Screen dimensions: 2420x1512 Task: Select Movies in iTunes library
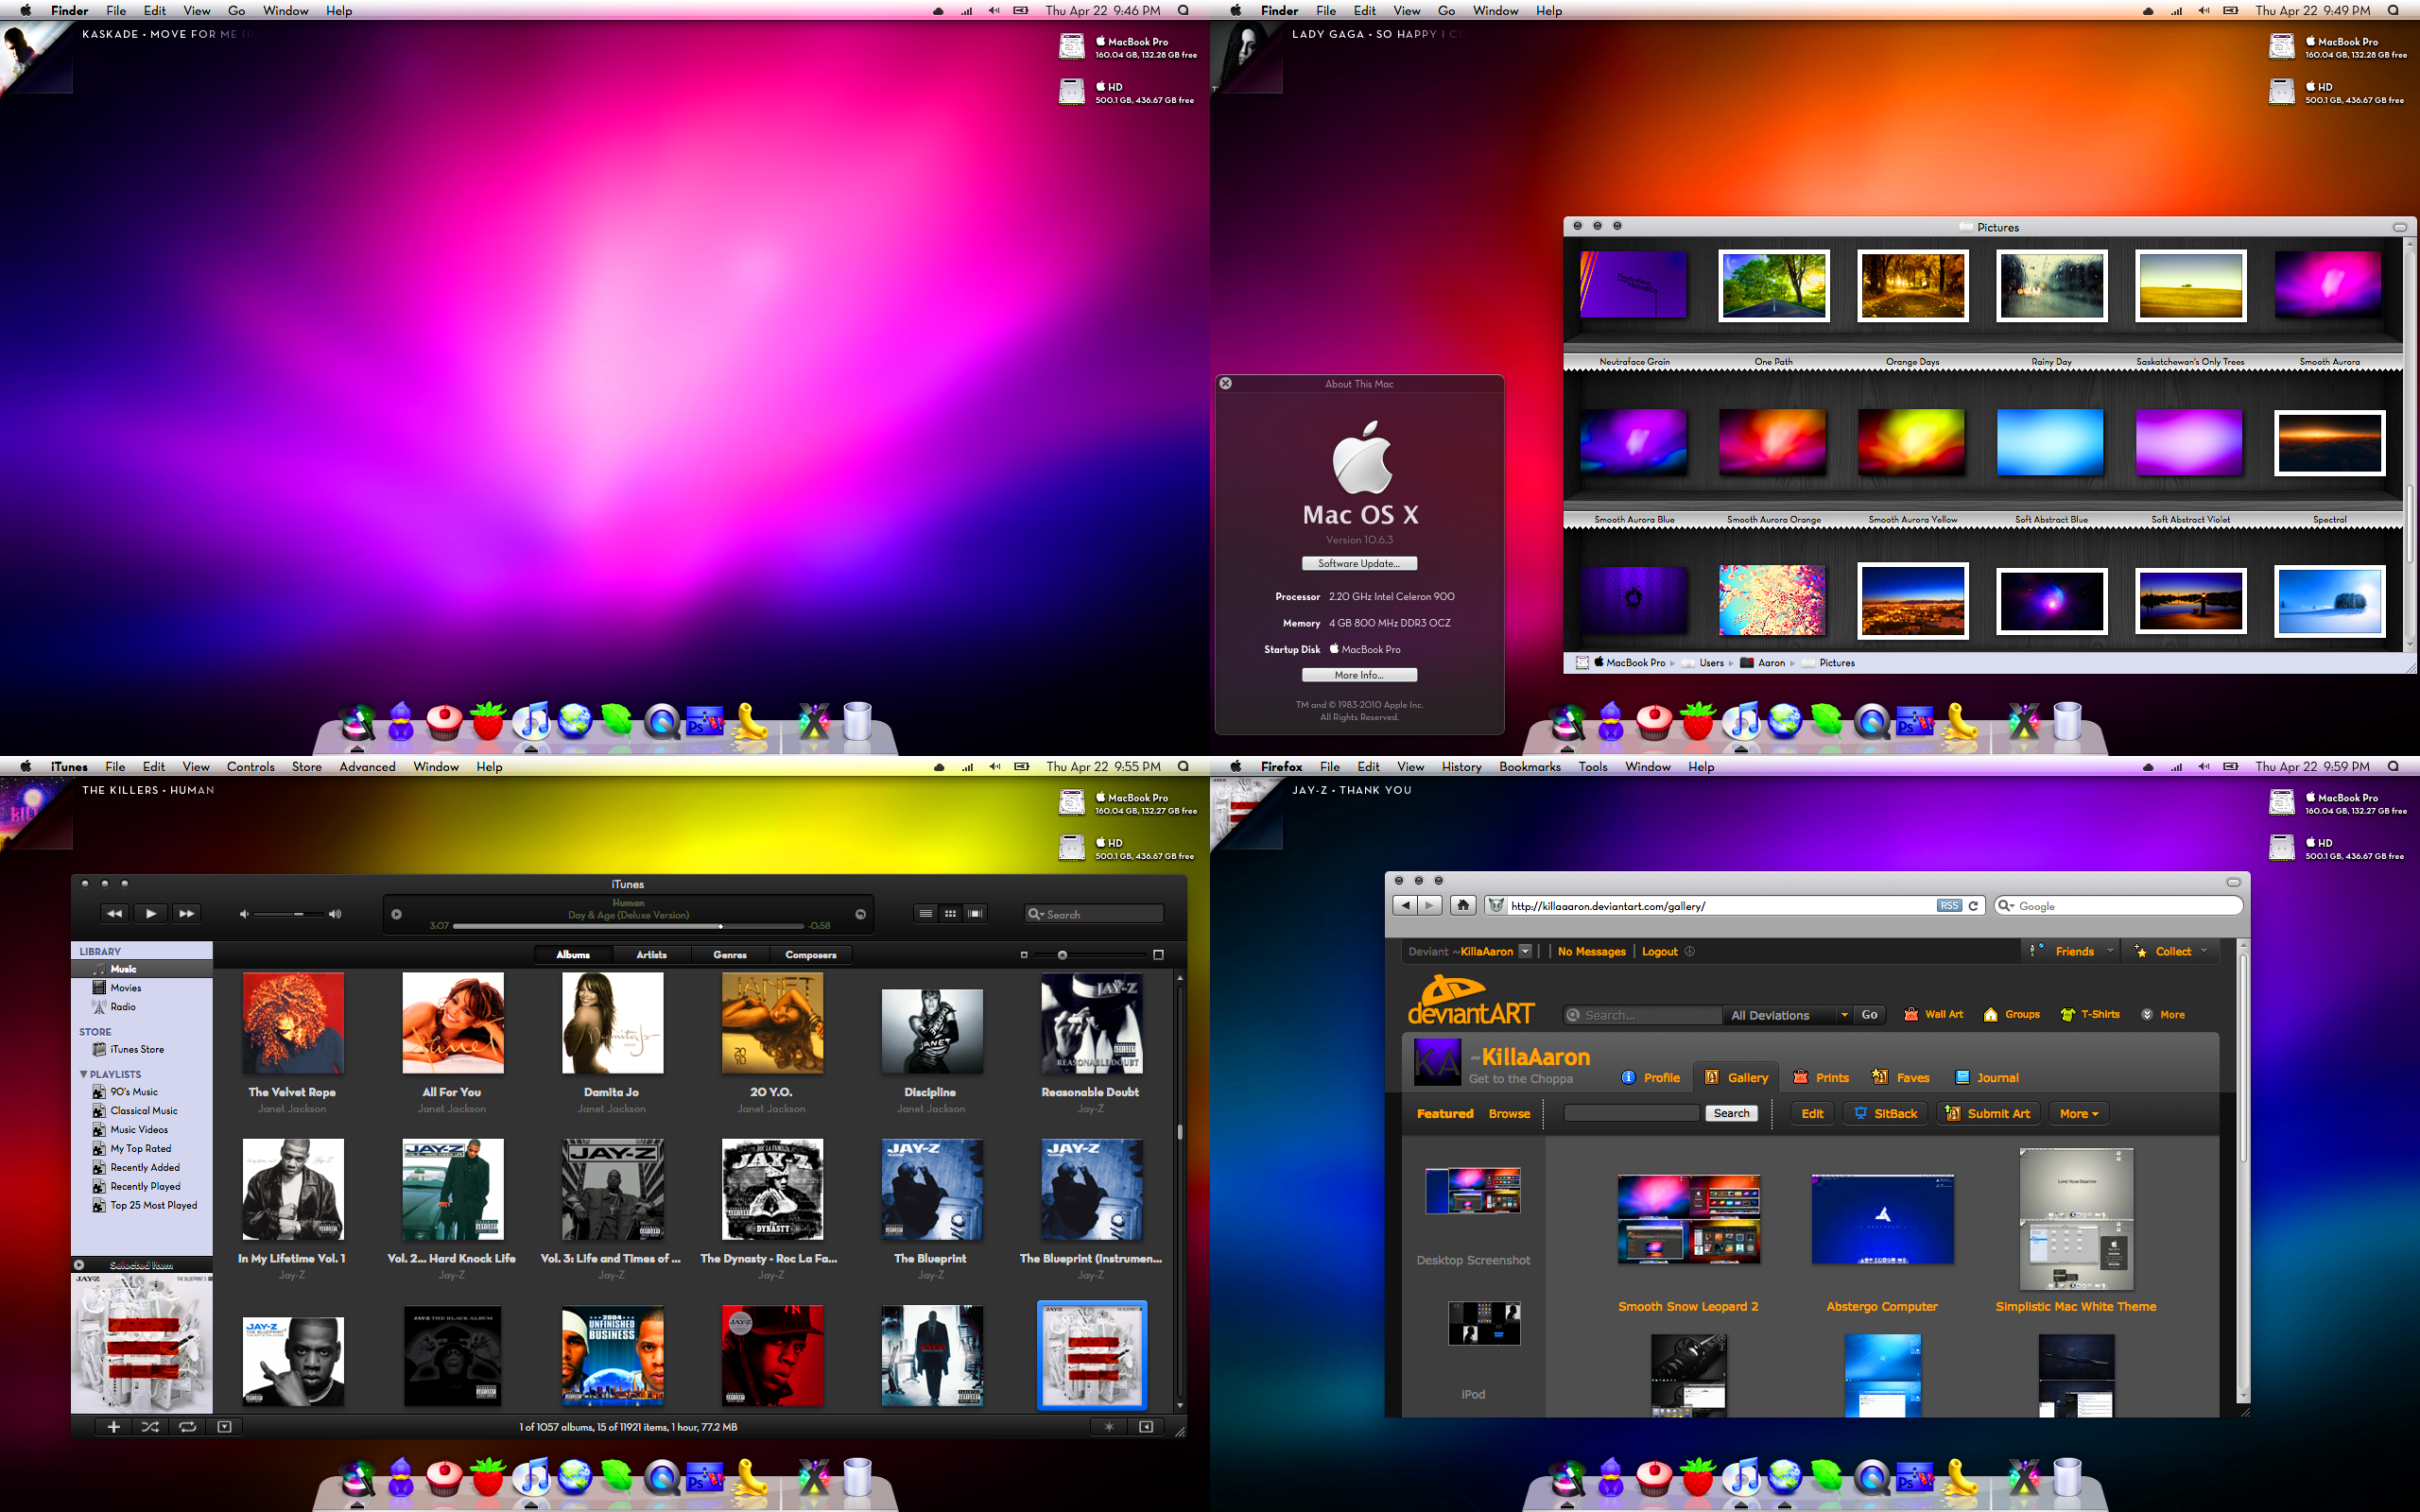coord(142,988)
